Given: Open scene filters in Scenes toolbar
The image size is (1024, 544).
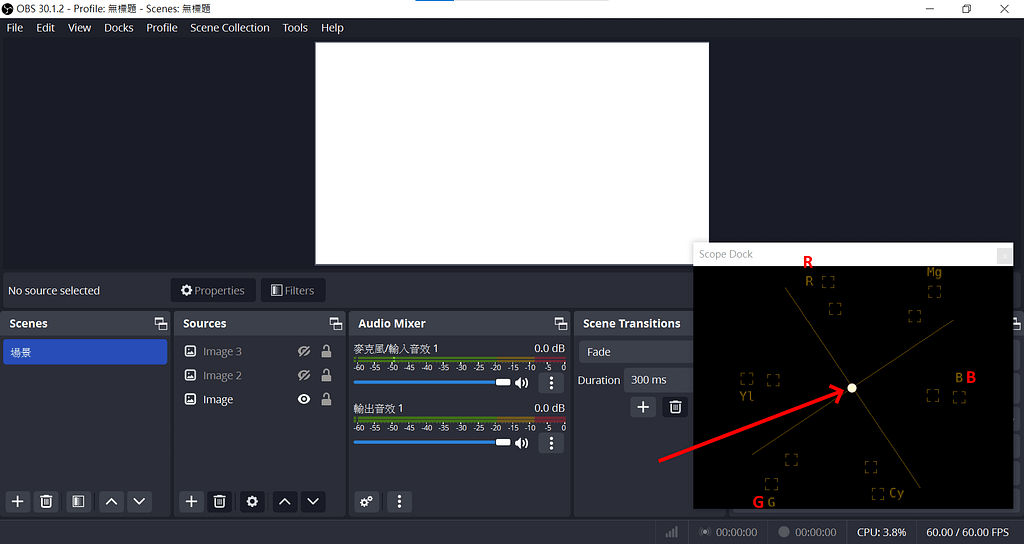Looking at the screenshot, I should (x=78, y=501).
